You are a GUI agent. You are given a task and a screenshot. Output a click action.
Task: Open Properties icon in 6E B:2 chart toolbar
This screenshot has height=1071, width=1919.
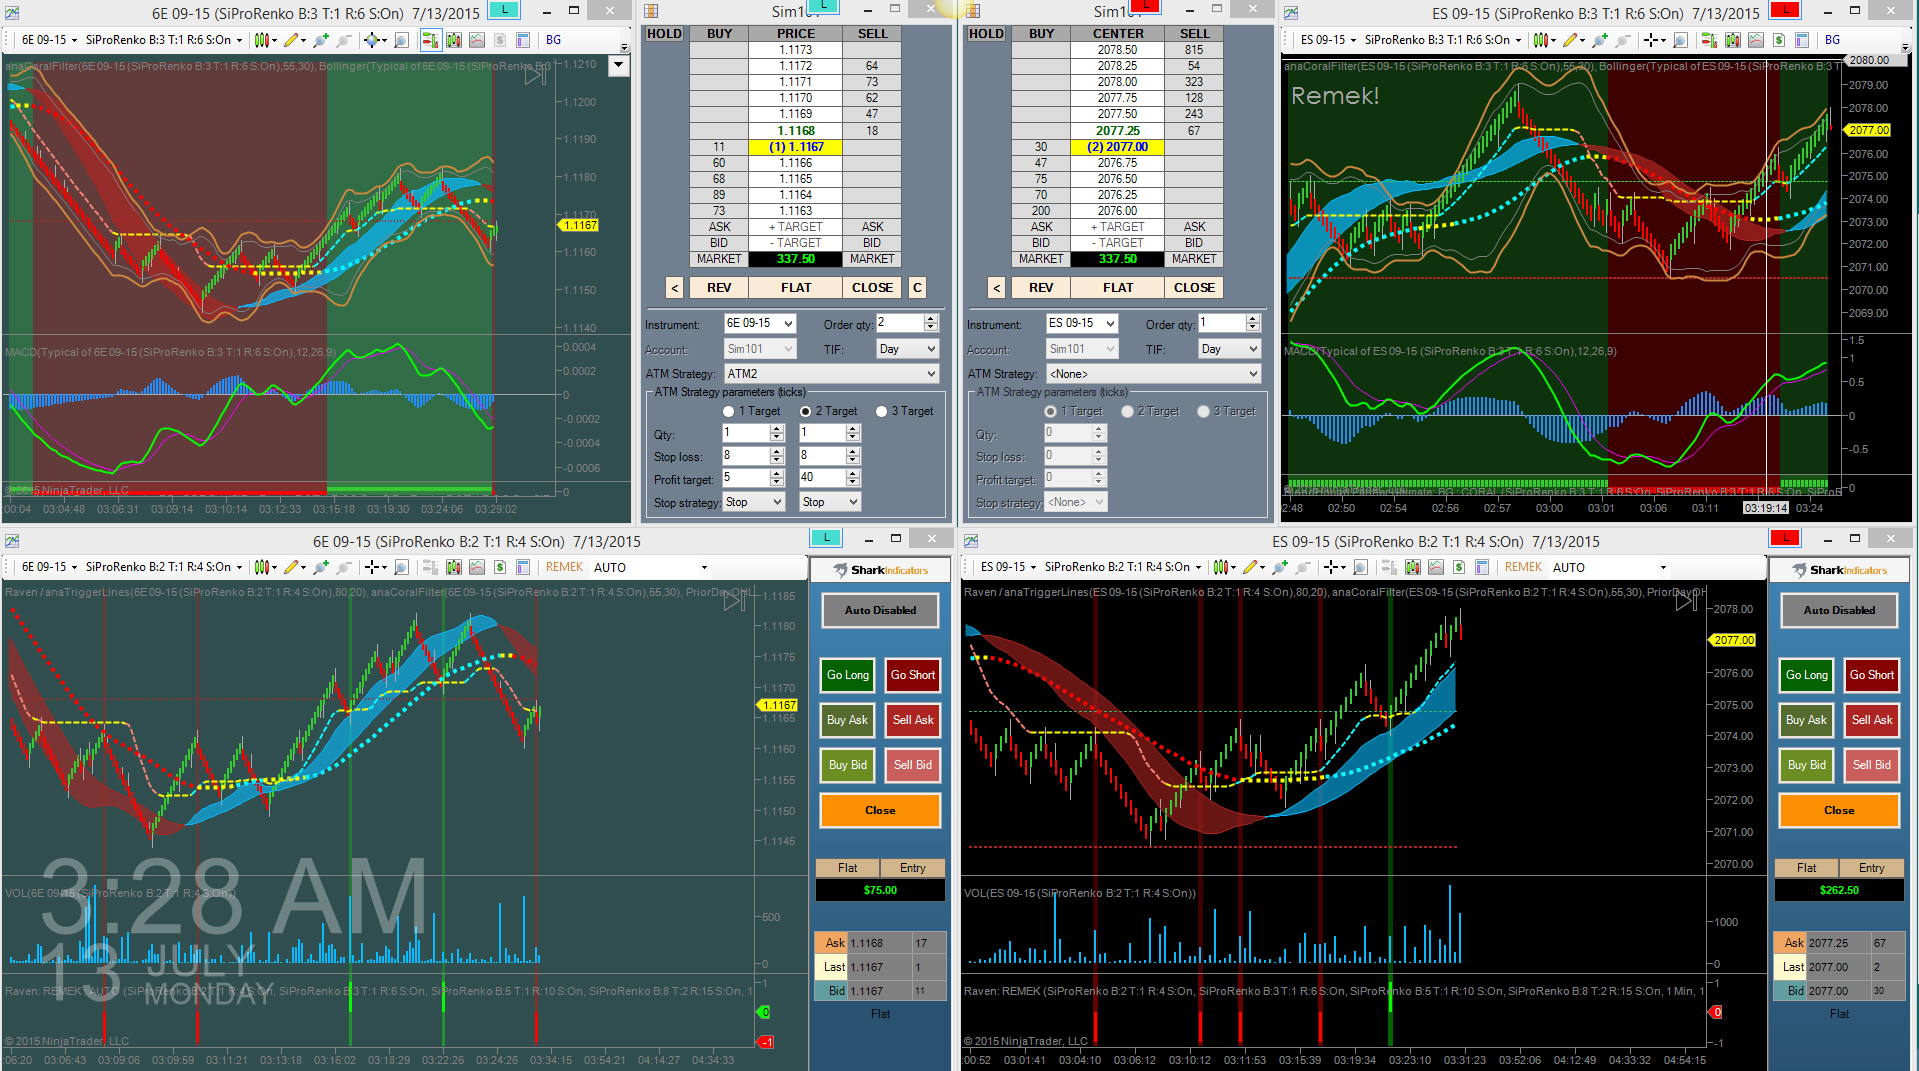pyautogui.click(x=522, y=567)
